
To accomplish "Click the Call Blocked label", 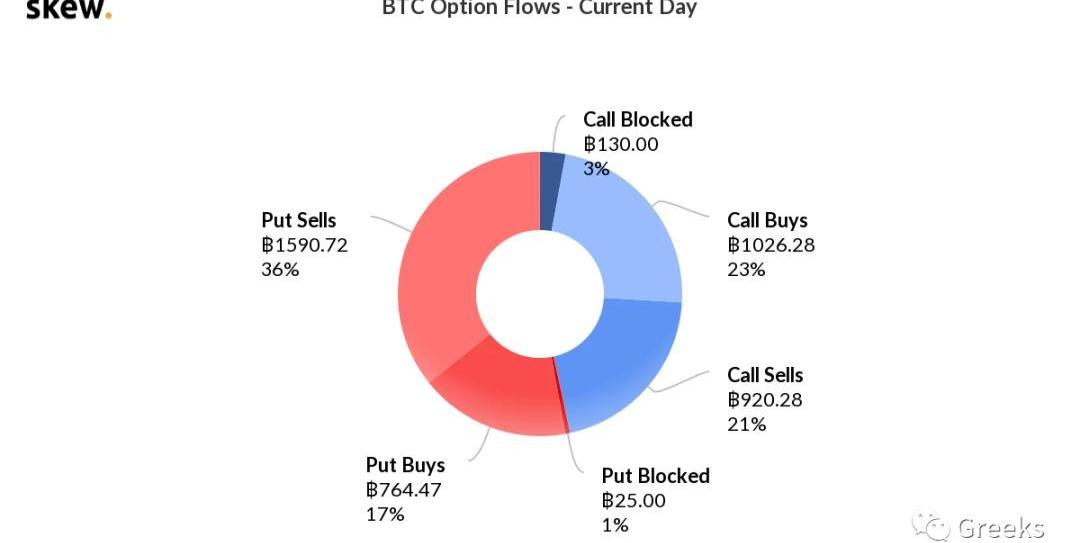I will pyautogui.click(x=637, y=119).
